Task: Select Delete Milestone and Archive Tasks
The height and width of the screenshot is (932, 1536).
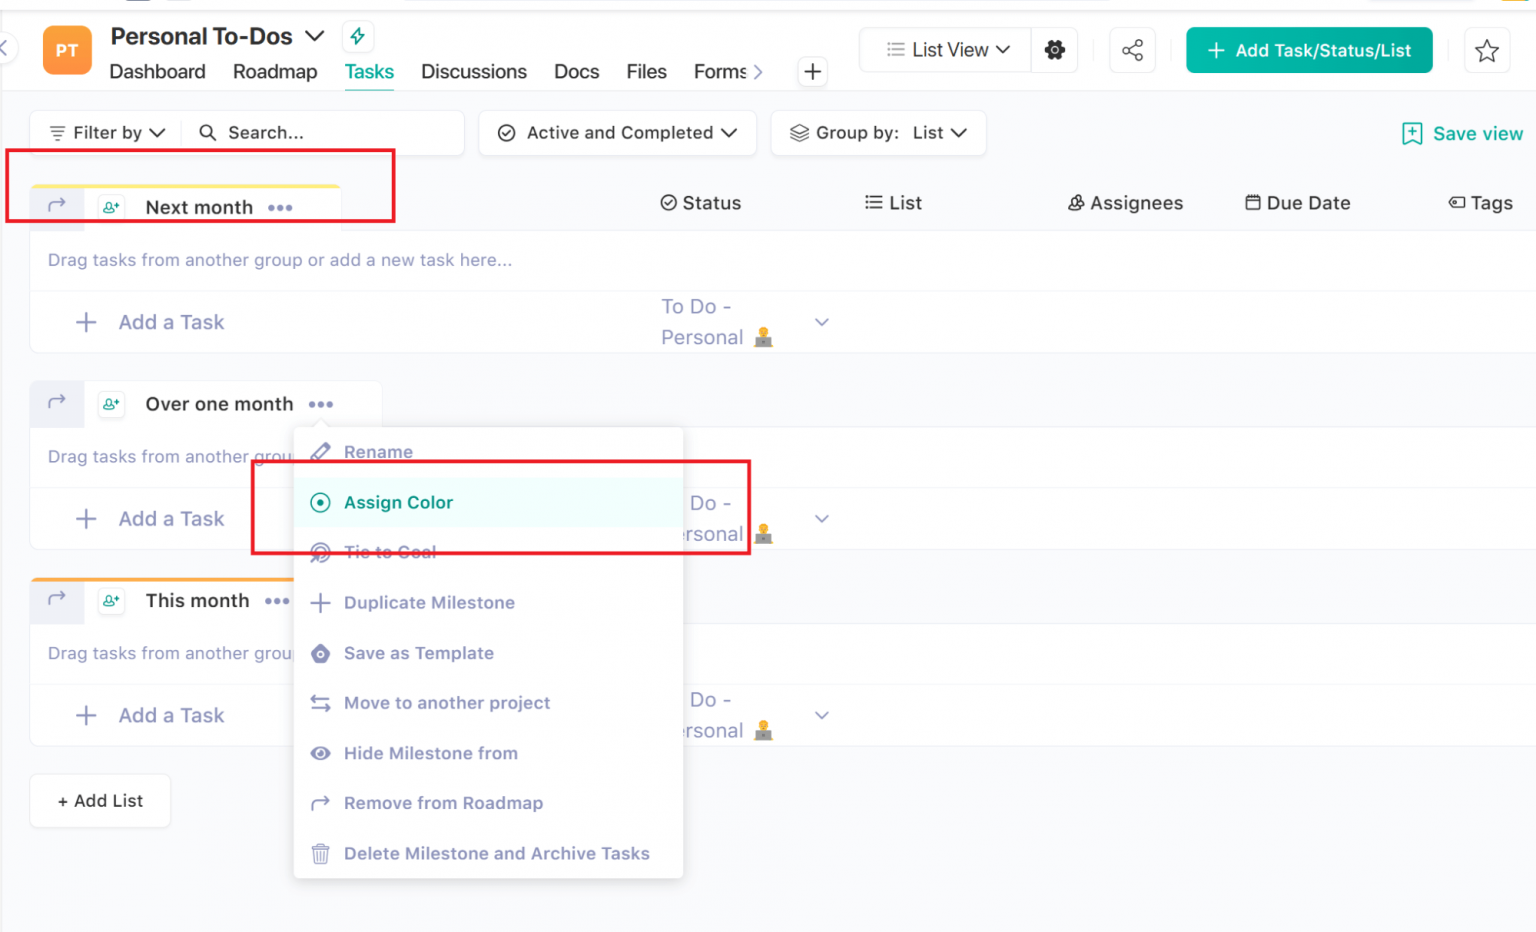Action: point(488,853)
